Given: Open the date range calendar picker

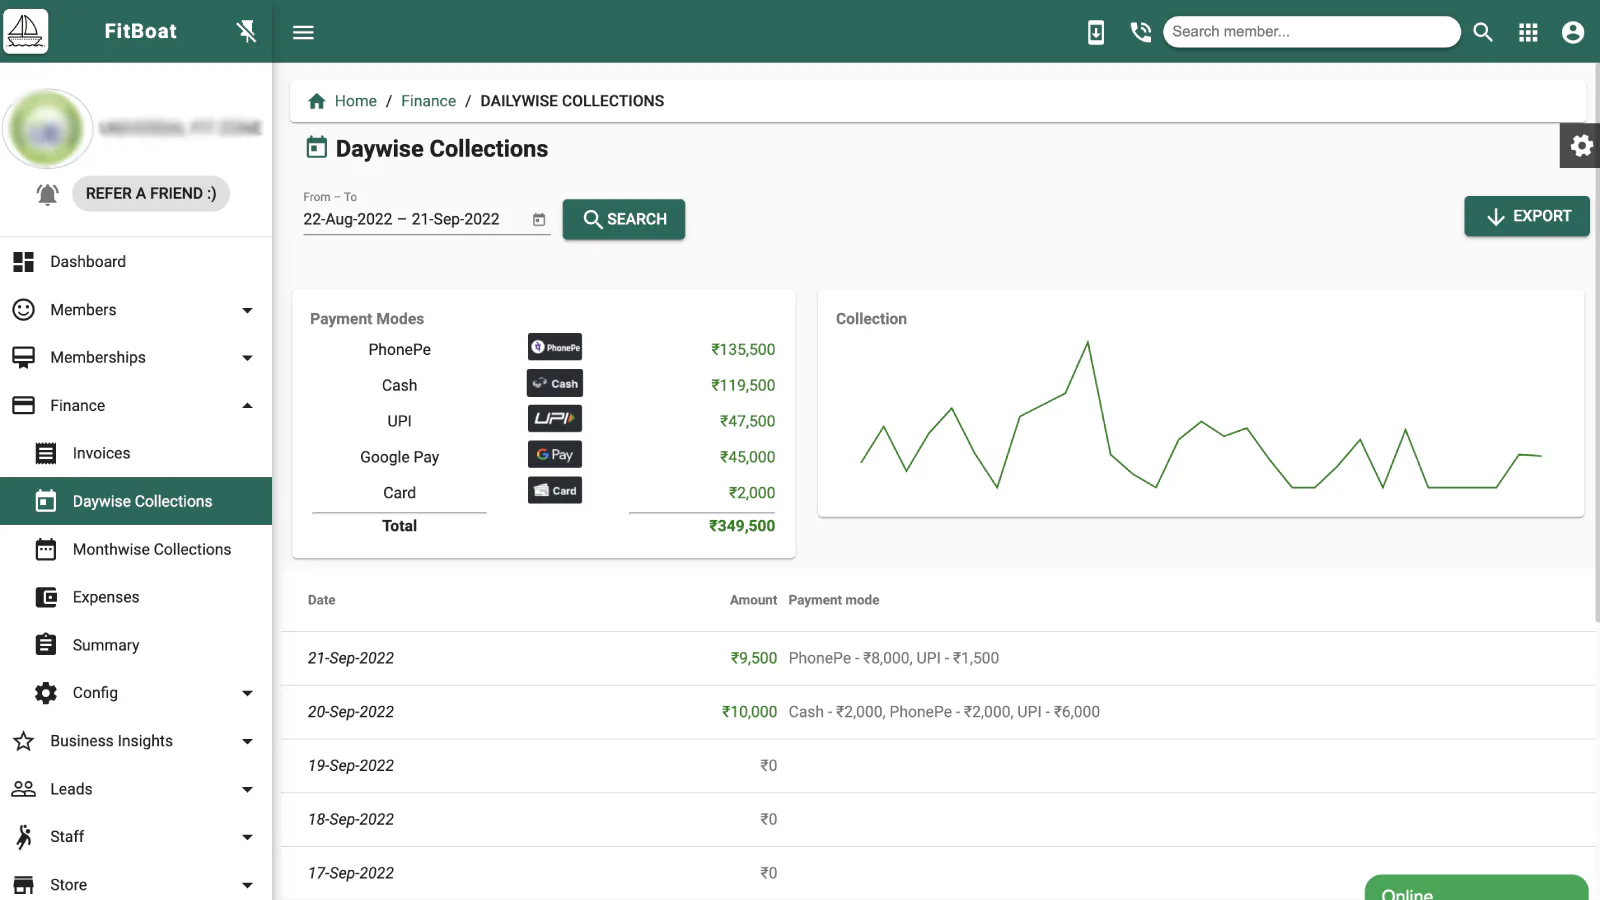Looking at the screenshot, I should coord(539,220).
